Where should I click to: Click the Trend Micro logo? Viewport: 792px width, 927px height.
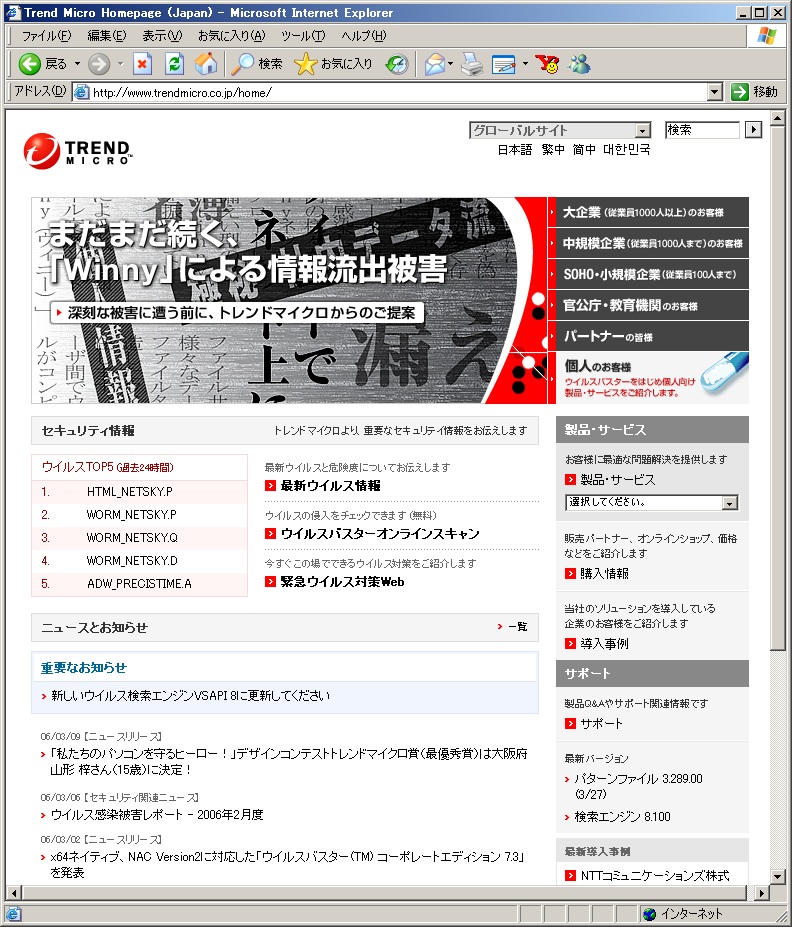pos(77,151)
